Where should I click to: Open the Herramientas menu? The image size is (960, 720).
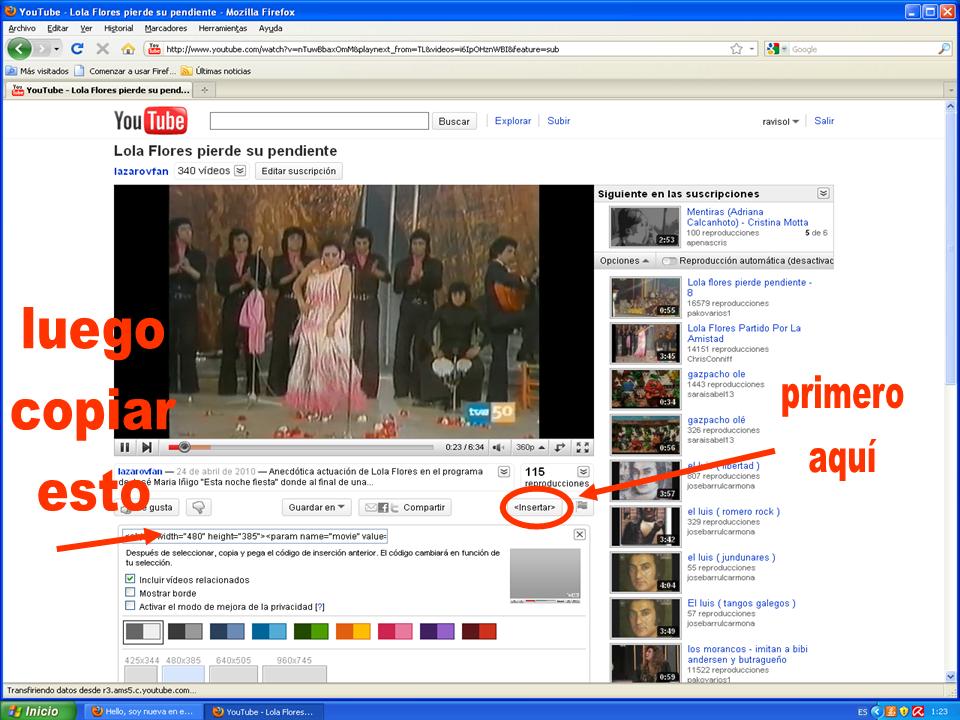pyautogui.click(x=223, y=28)
